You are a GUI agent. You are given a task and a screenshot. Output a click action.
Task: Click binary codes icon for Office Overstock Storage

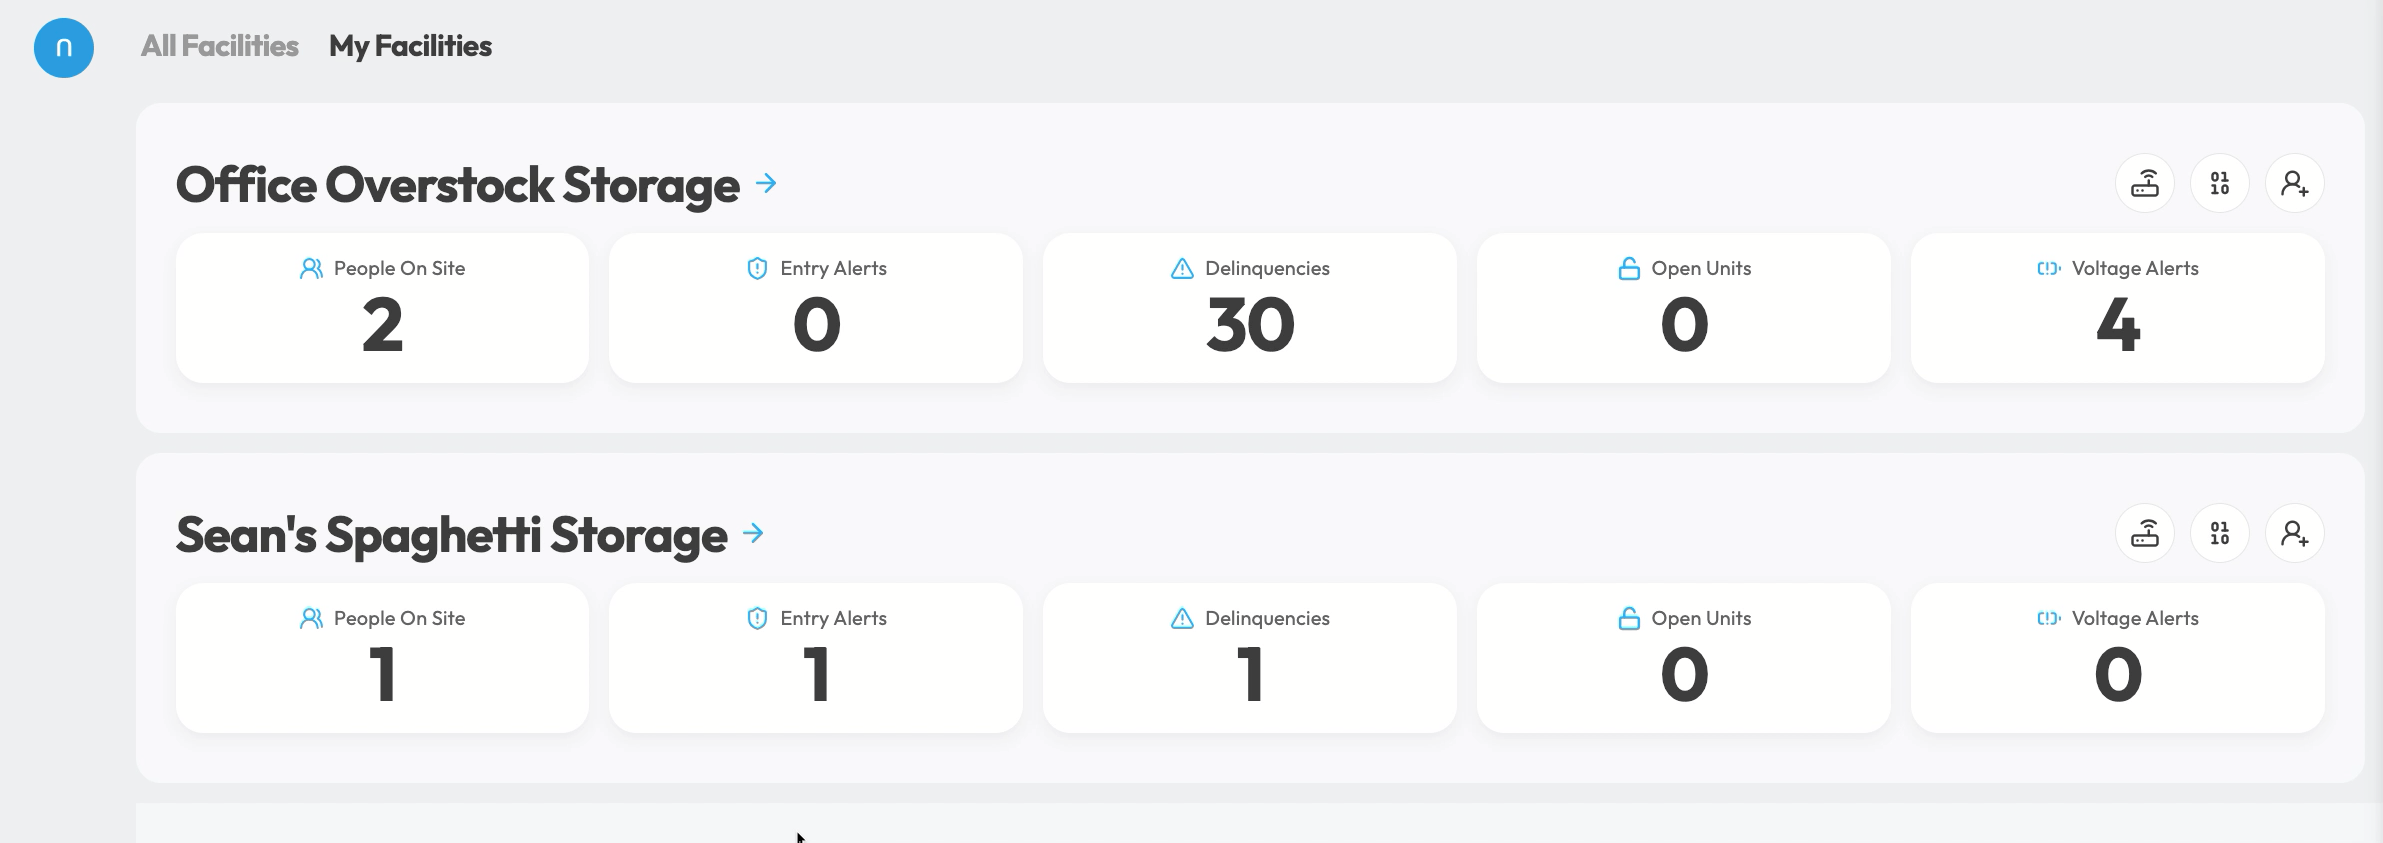(2220, 183)
